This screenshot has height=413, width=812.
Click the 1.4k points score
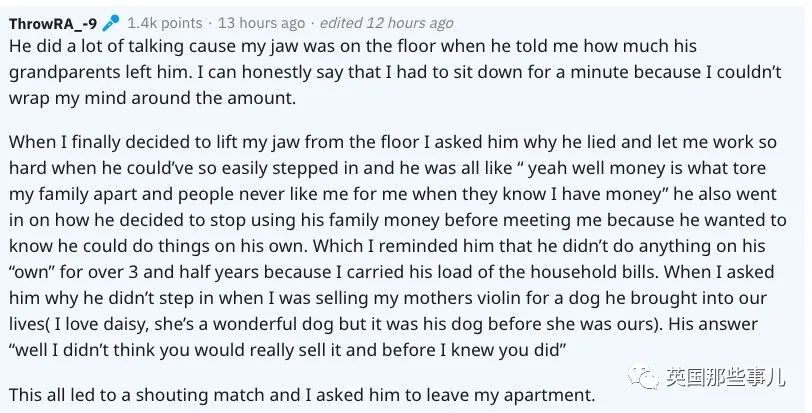[x=165, y=23]
